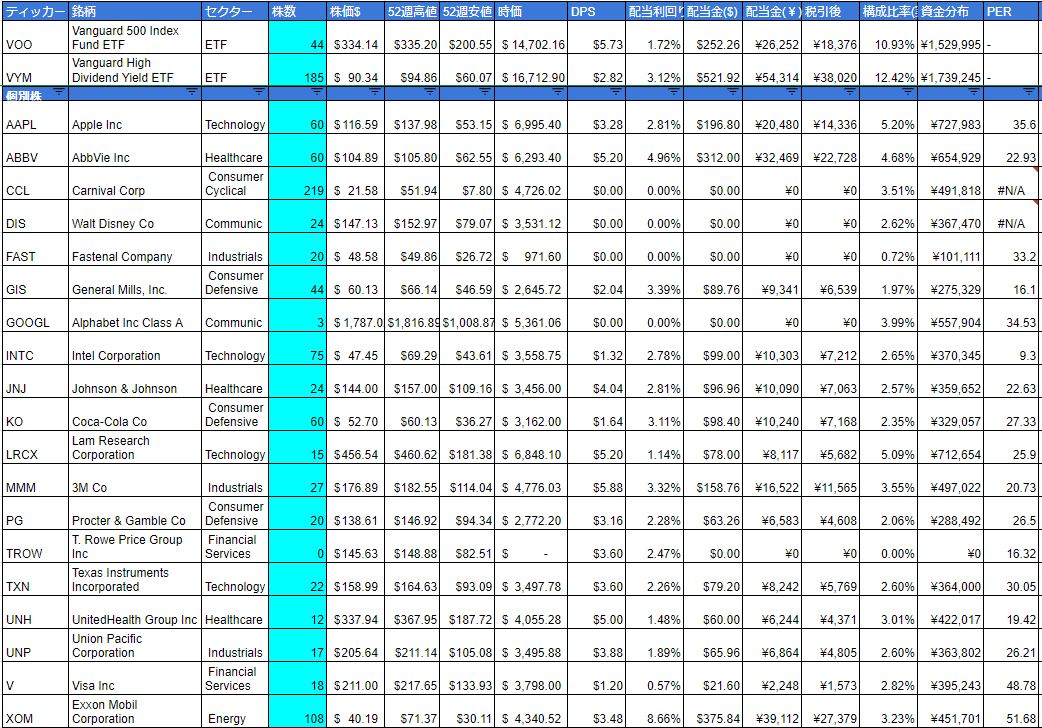1042x728 pixels.
Task: Select Procter & Gamble Co cell
Action: tap(135, 513)
